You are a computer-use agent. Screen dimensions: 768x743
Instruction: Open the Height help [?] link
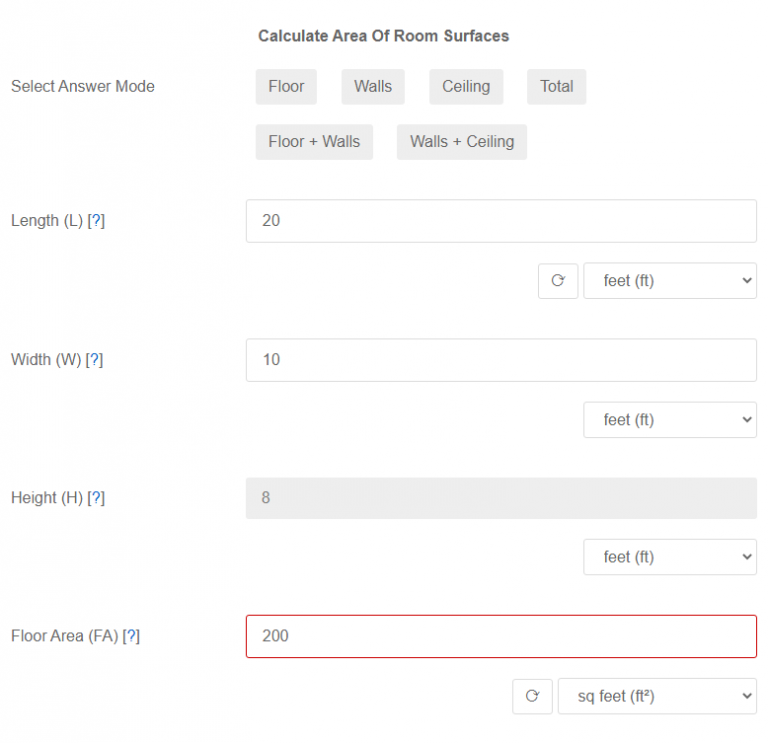click(x=96, y=498)
